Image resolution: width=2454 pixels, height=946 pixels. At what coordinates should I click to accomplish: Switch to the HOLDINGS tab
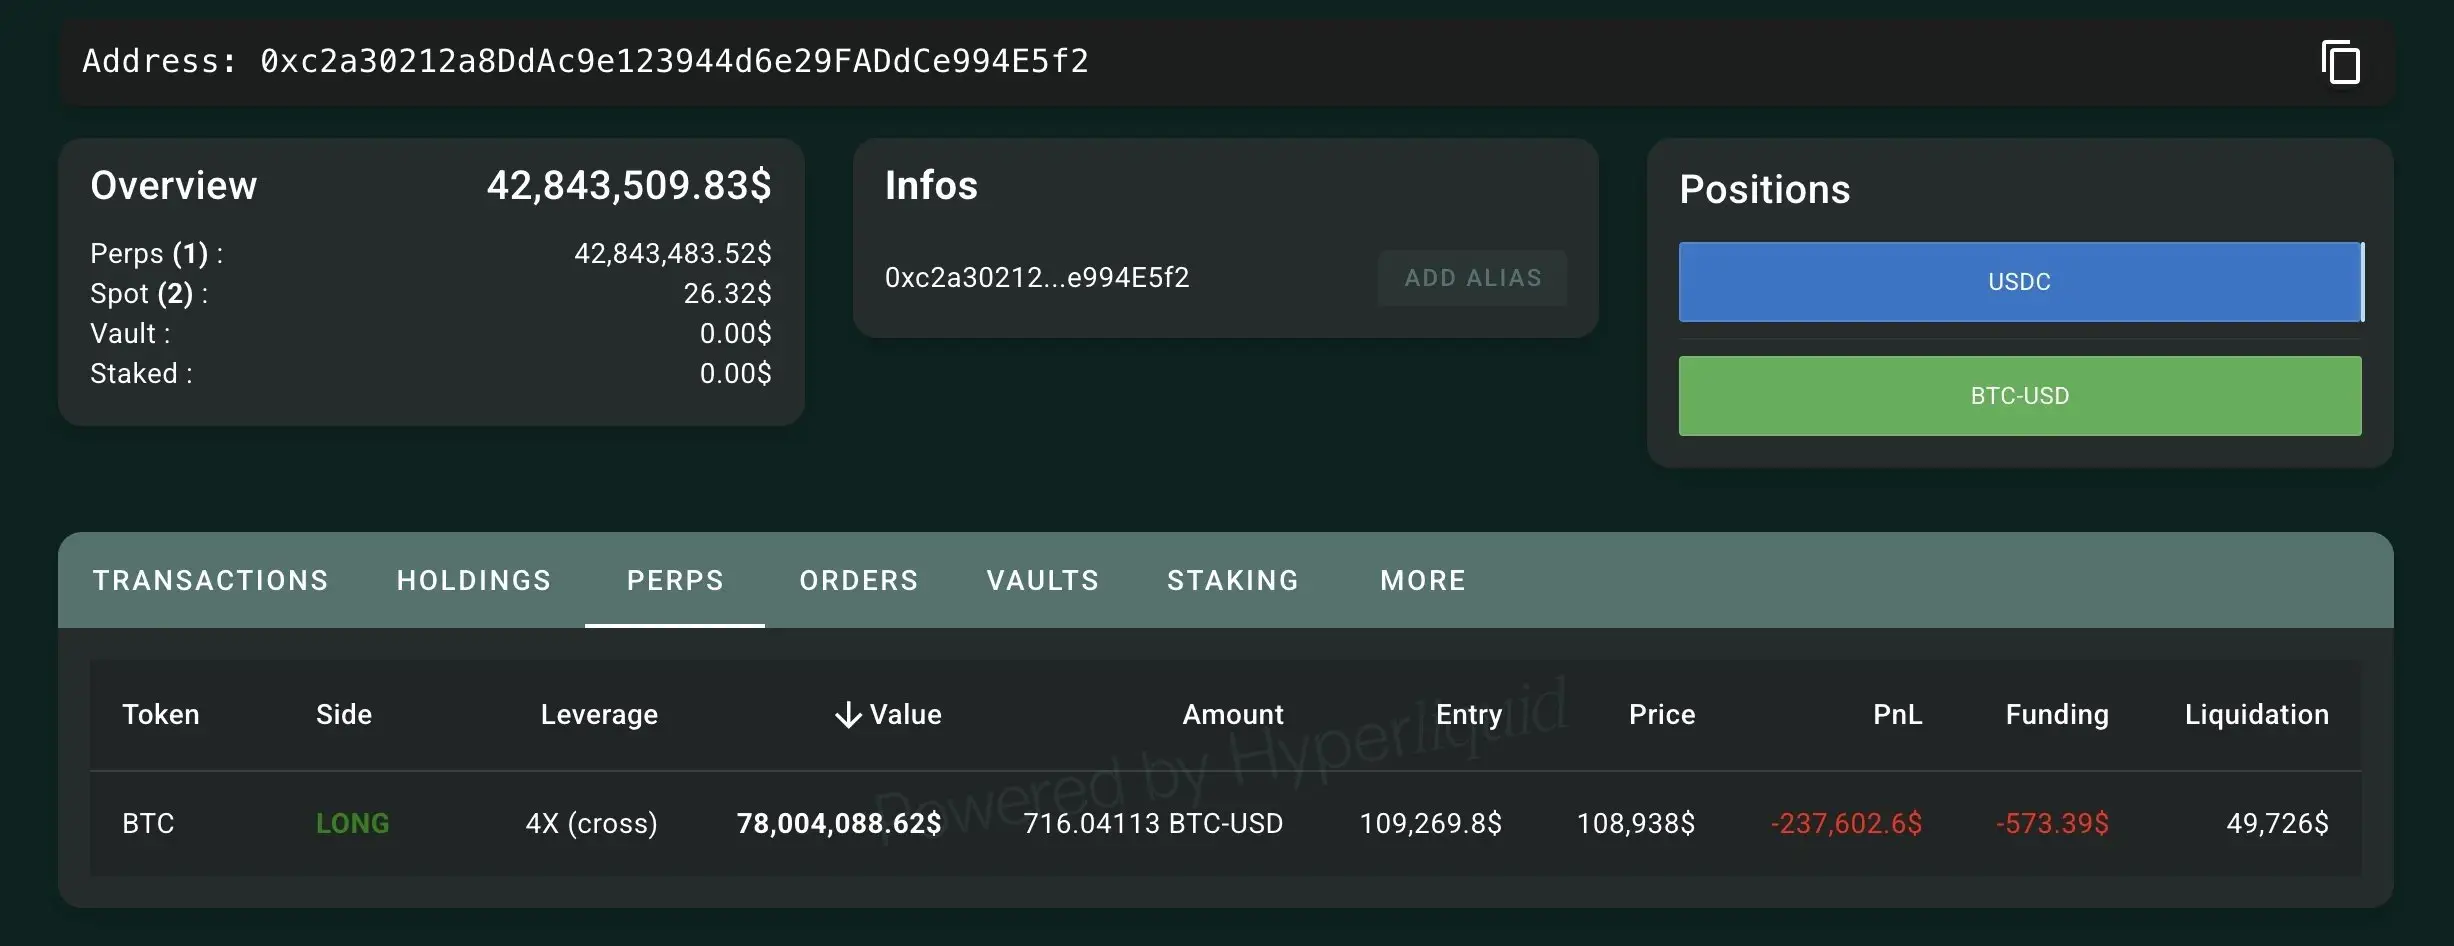[474, 580]
